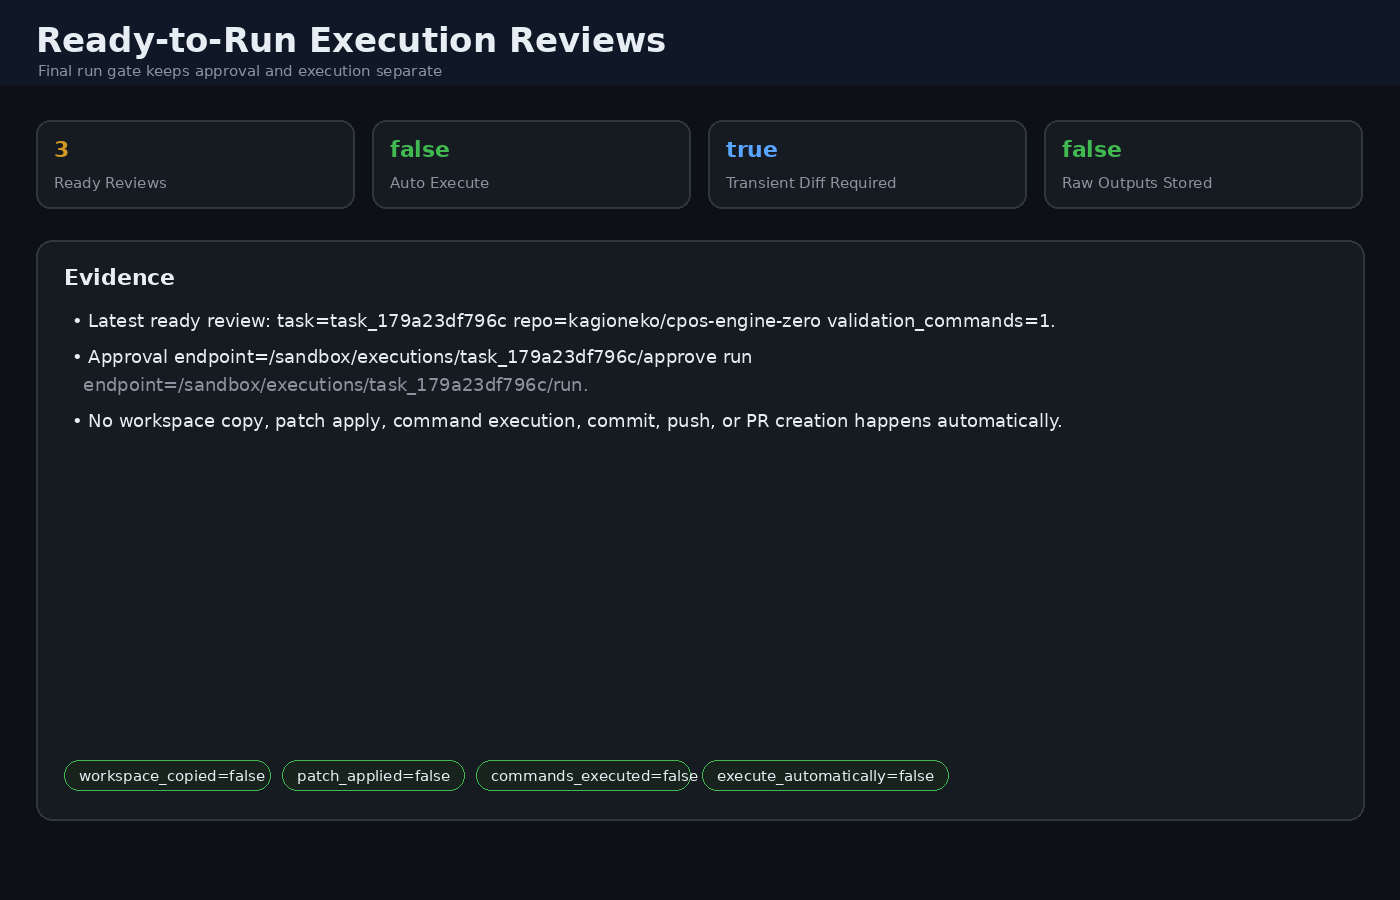The width and height of the screenshot is (1400, 900).
Task: Click the run endpoint path line
Action: 336,385
